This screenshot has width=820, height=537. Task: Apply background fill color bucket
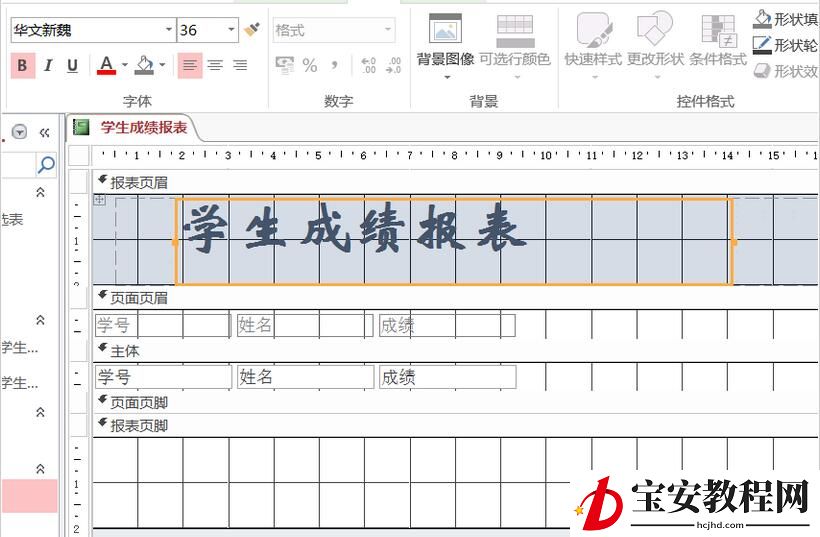pyautogui.click(x=144, y=65)
